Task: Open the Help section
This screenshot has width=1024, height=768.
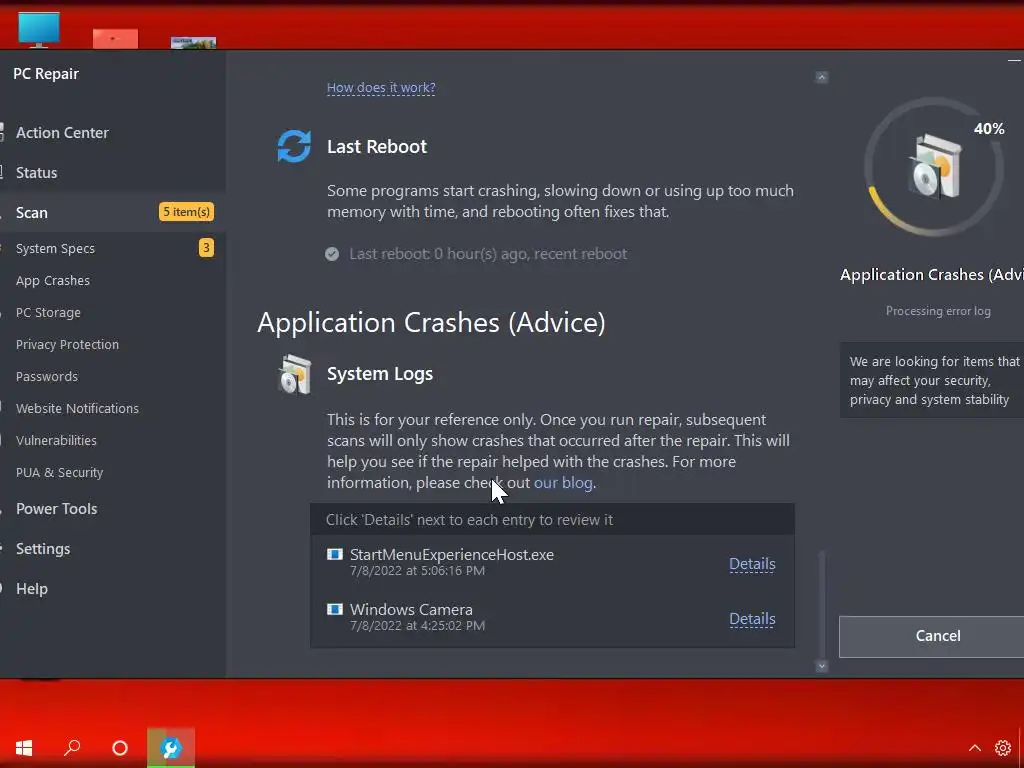Action: coord(31,588)
